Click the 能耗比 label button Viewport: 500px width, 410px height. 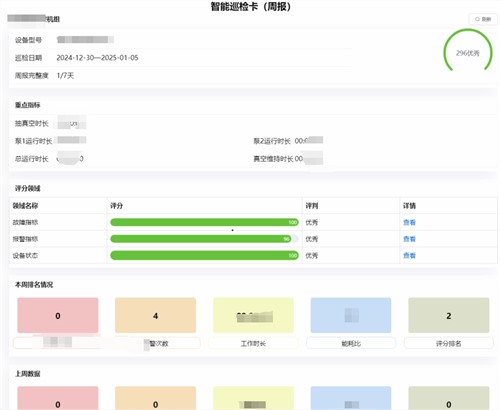351,343
